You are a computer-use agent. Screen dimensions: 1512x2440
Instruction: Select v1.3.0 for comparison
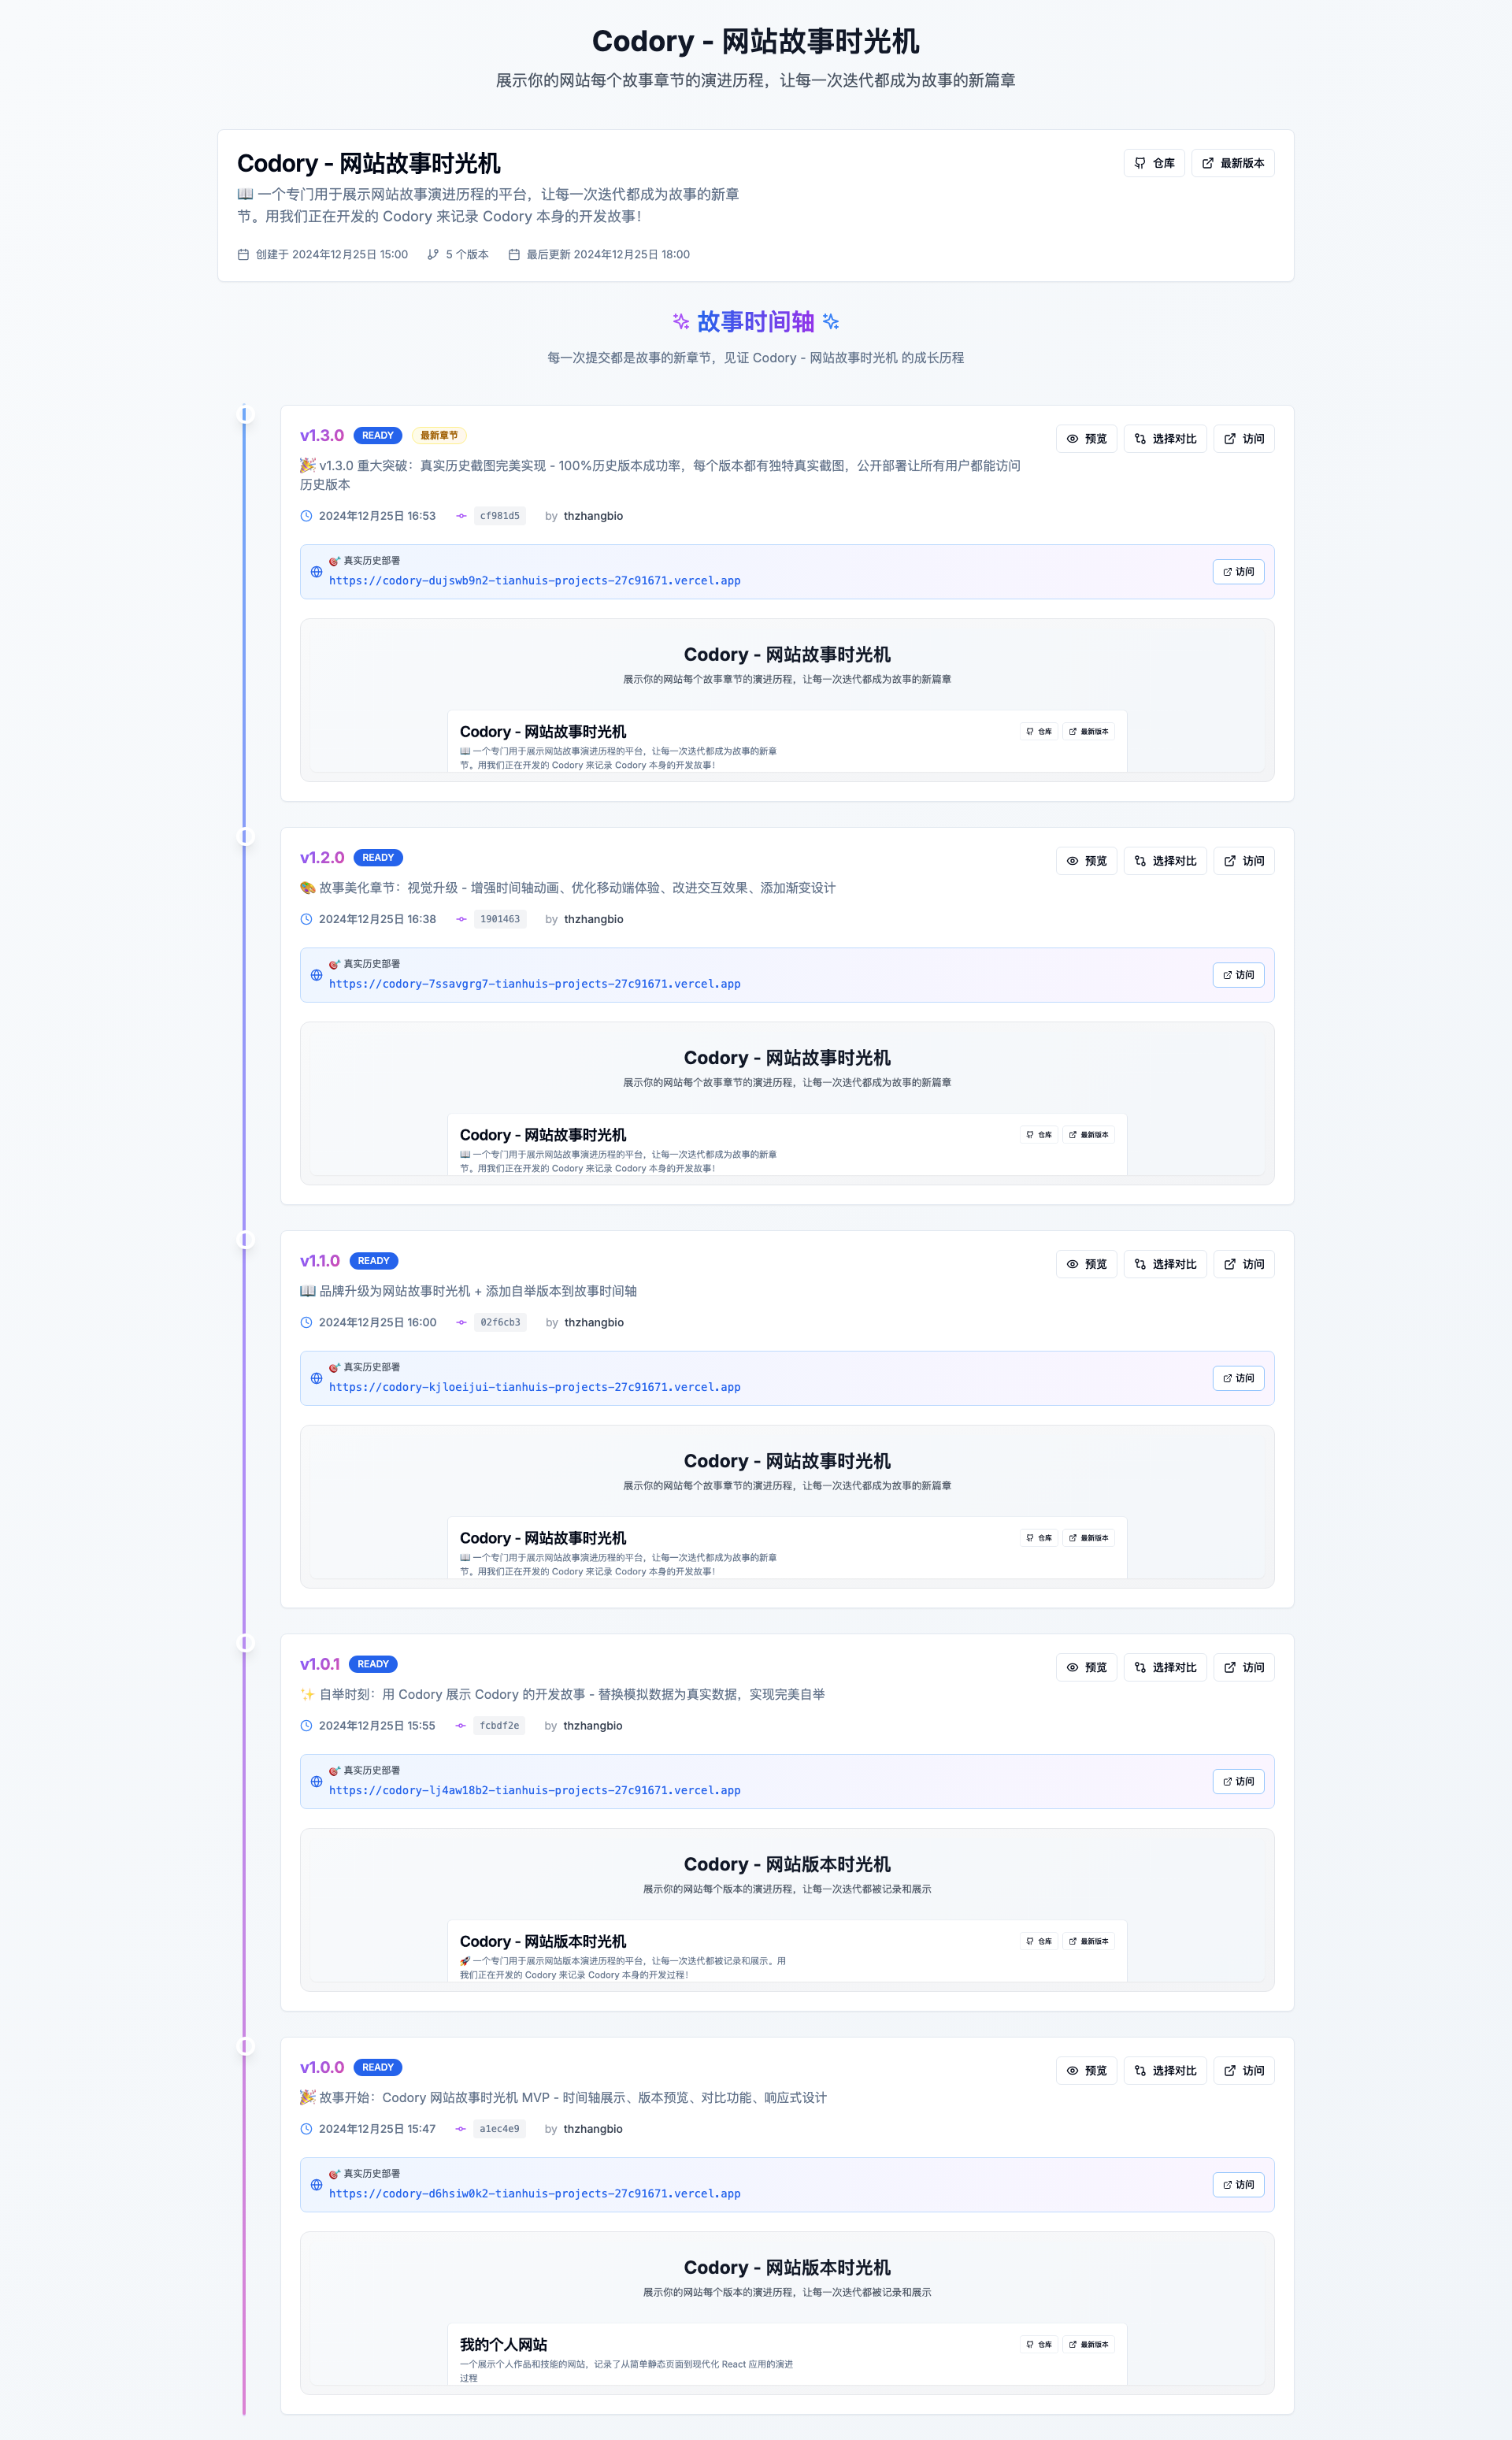pos(1165,439)
